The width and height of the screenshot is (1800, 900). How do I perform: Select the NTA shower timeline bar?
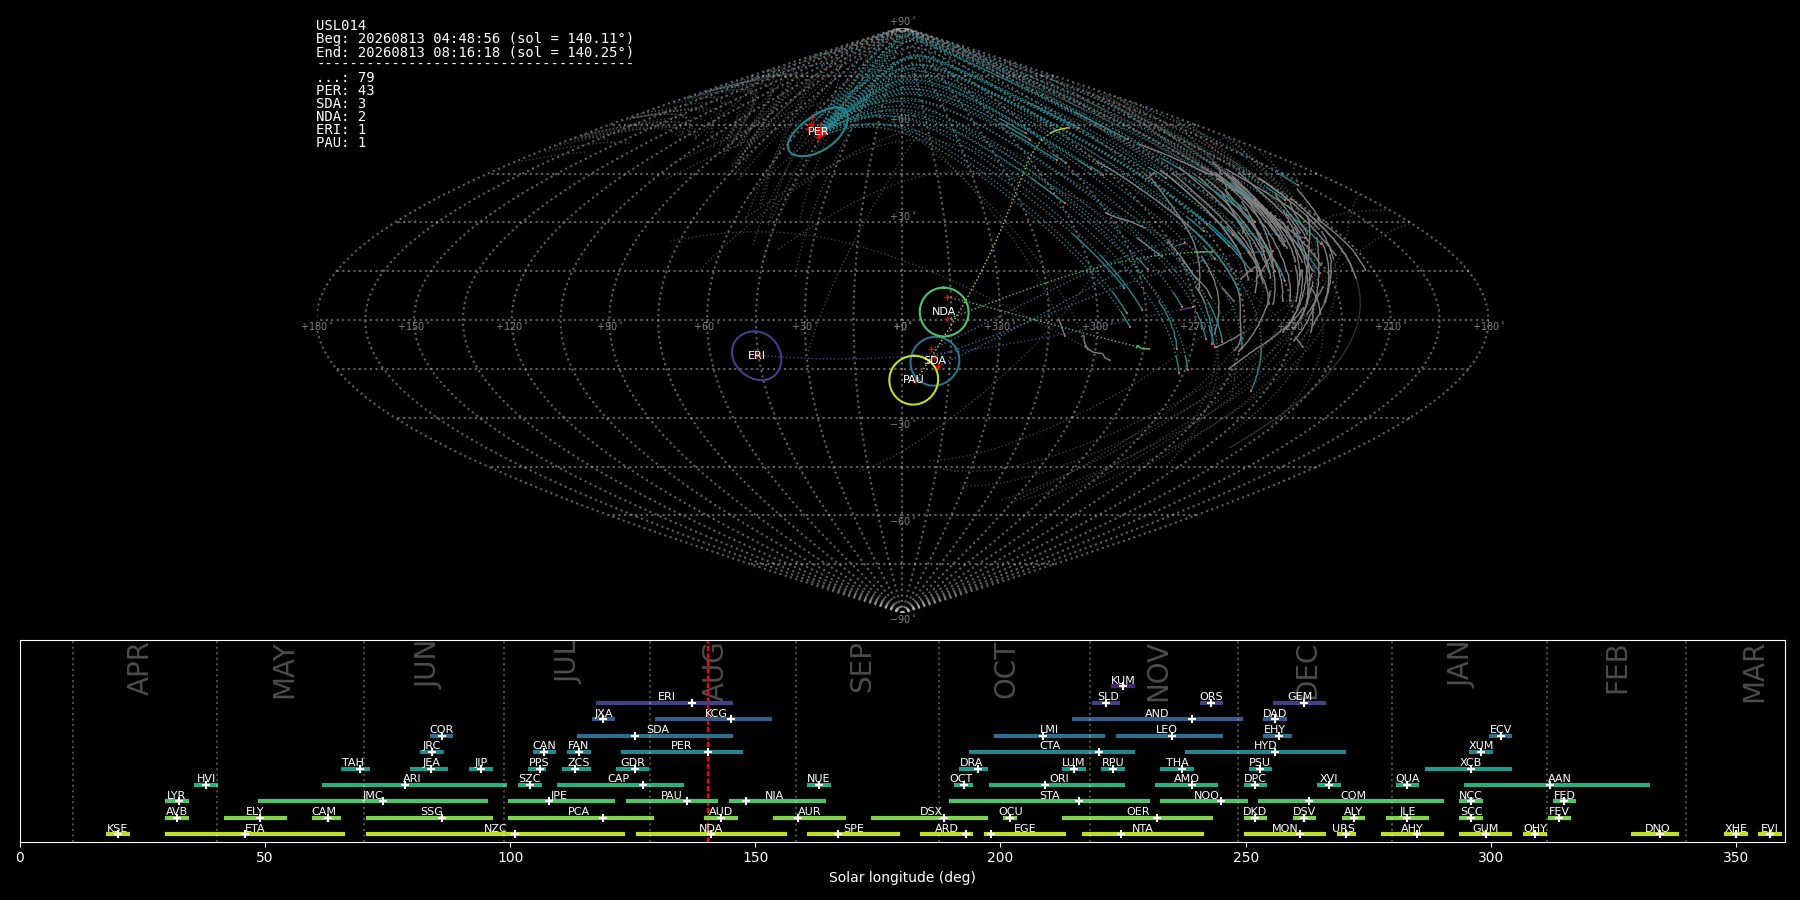1143,834
